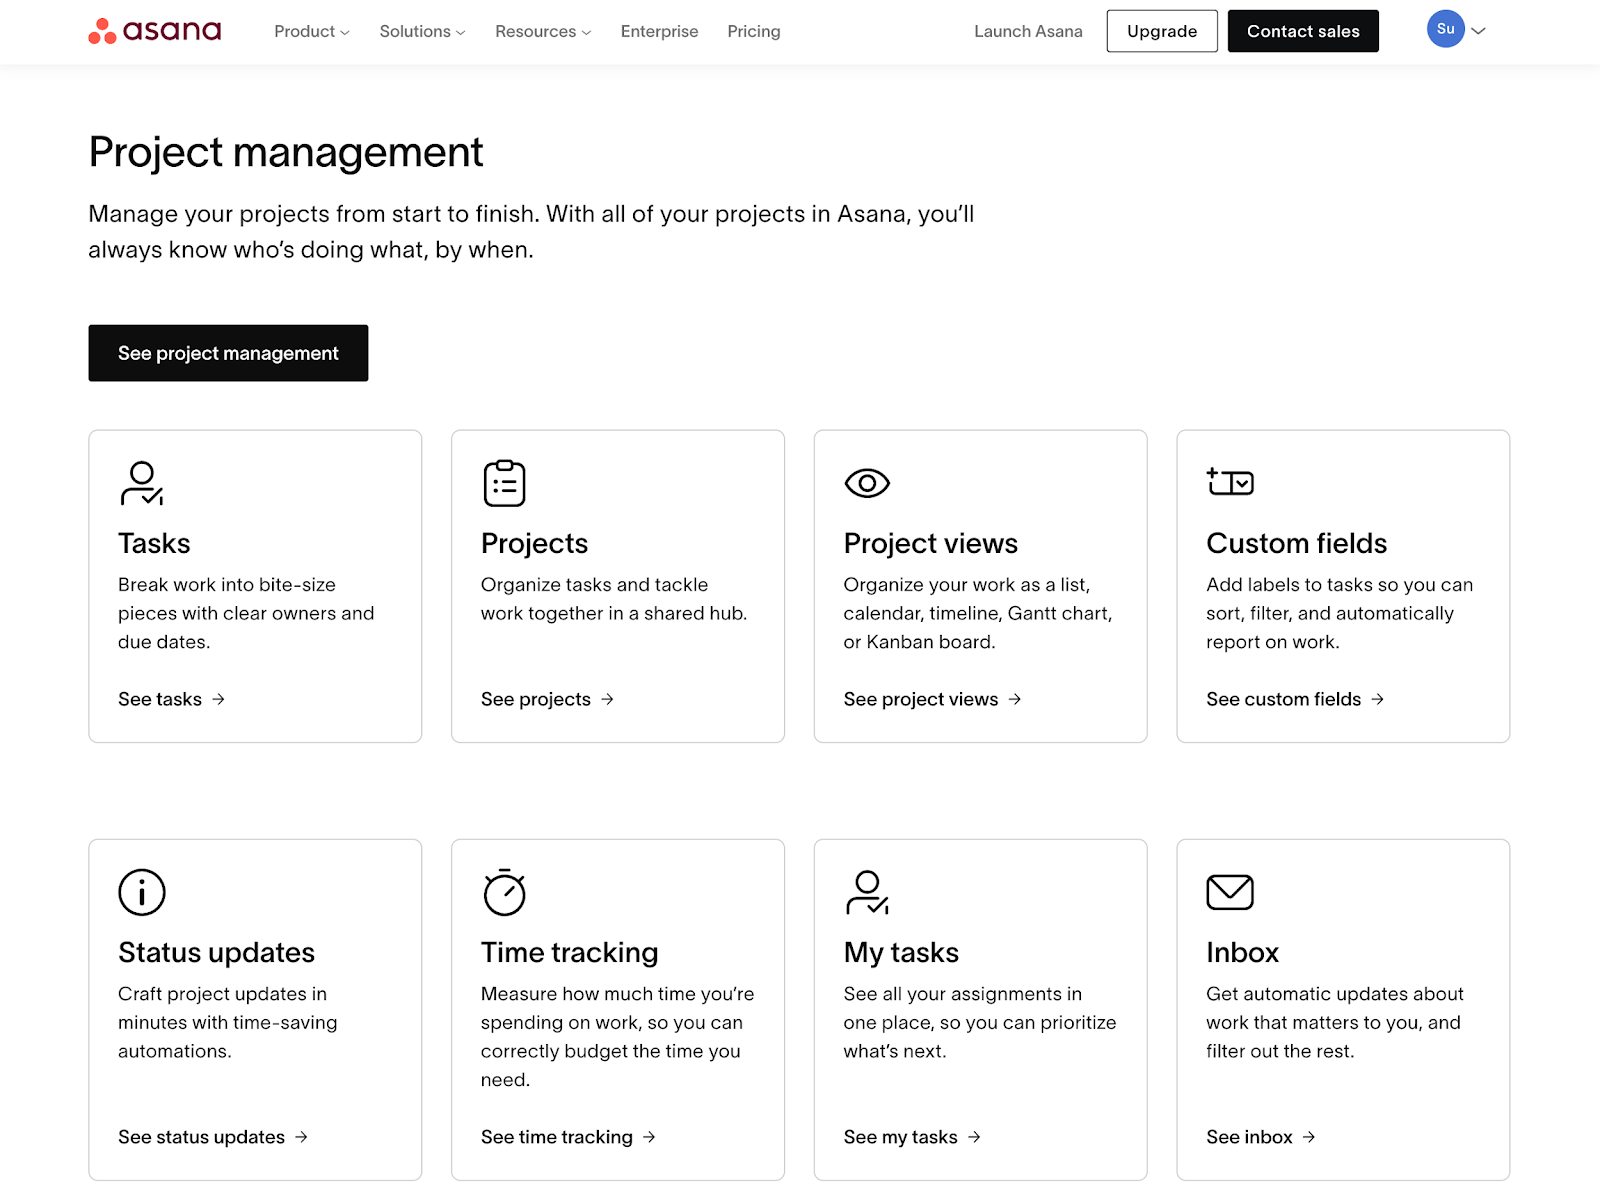This screenshot has width=1600, height=1193.
Task: Open the account chevron next to avatar
Action: click(1477, 31)
